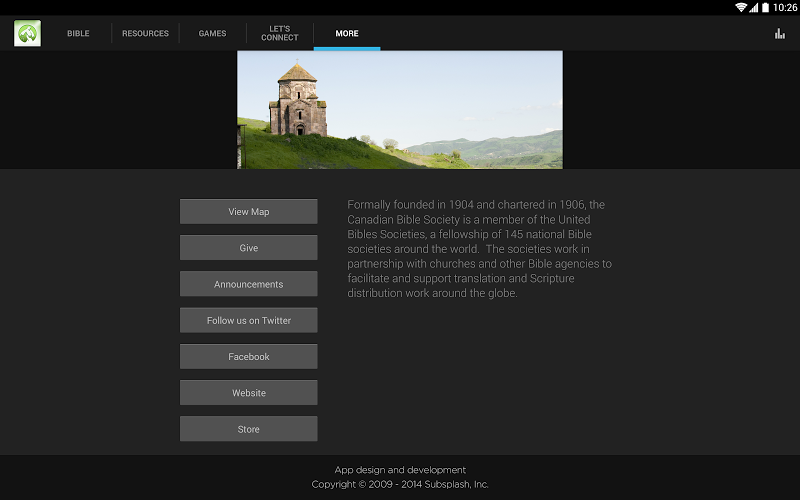Tap the green app logo icon
Viewport: 800px width, 500px height.
28,33
